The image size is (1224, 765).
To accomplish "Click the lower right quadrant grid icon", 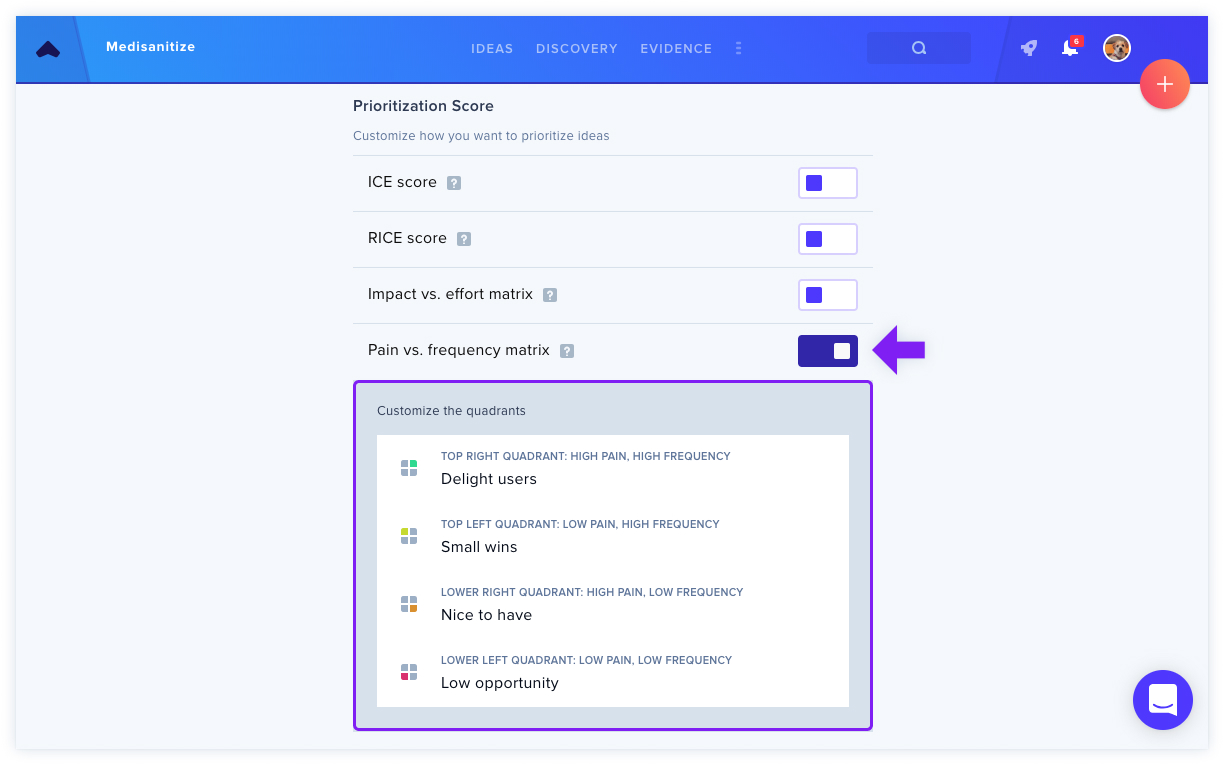I will pyautogui.click(x=409, y=604).
